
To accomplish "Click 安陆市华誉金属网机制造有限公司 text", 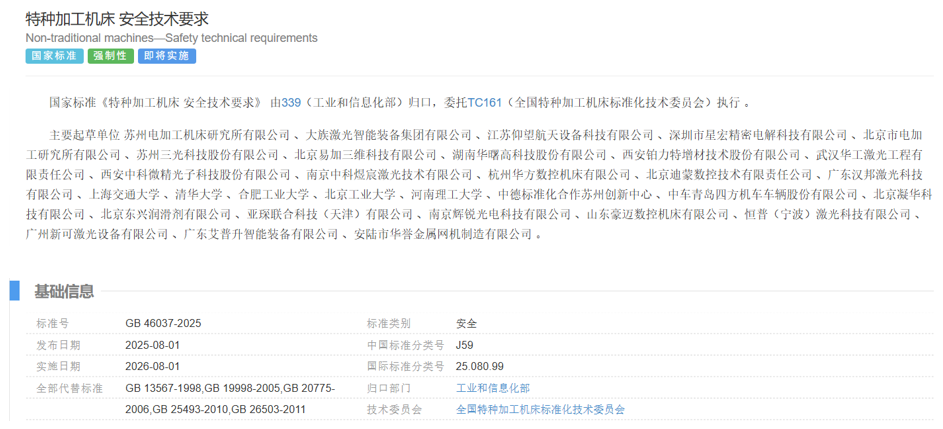I will 443,235.
